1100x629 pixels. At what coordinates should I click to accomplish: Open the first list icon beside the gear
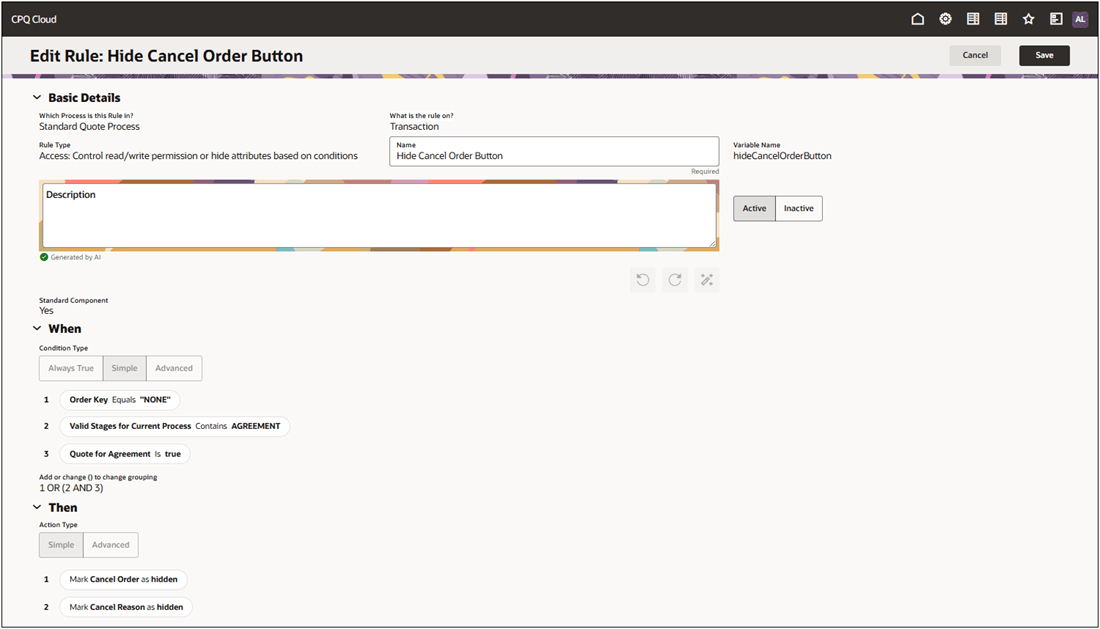tap(973, 19)
